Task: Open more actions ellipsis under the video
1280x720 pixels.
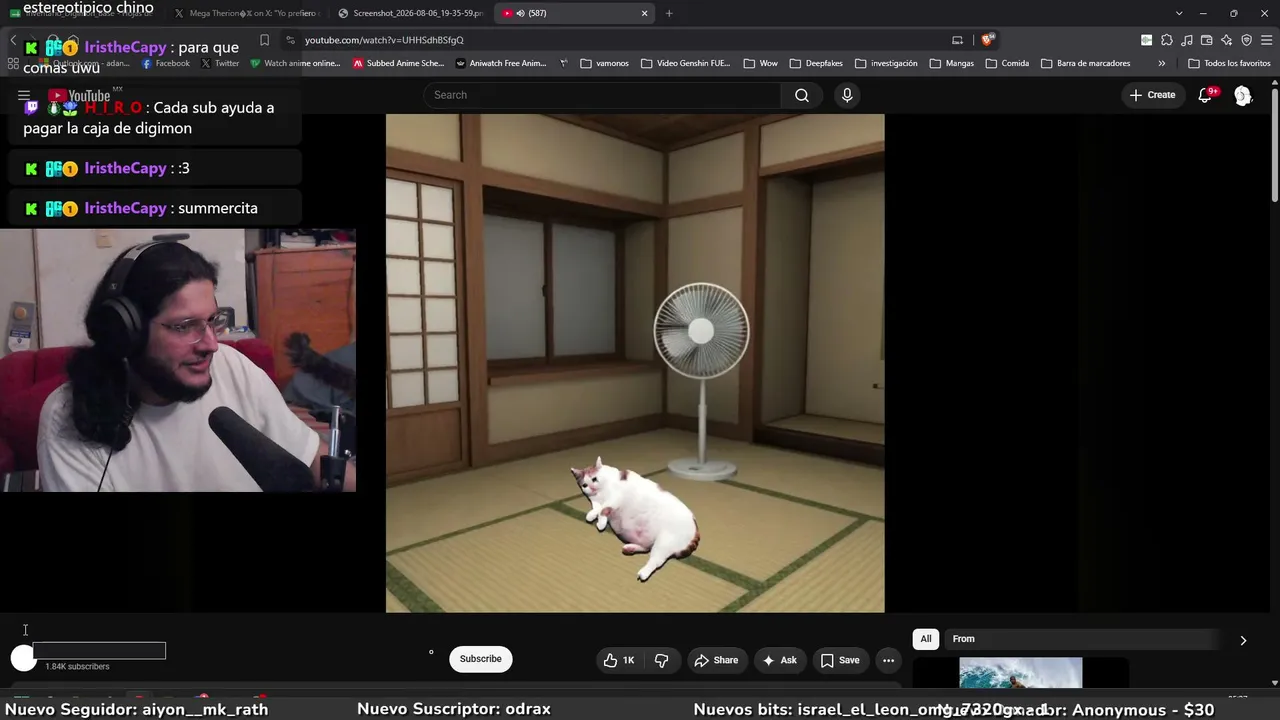Action: pos(888,660)
